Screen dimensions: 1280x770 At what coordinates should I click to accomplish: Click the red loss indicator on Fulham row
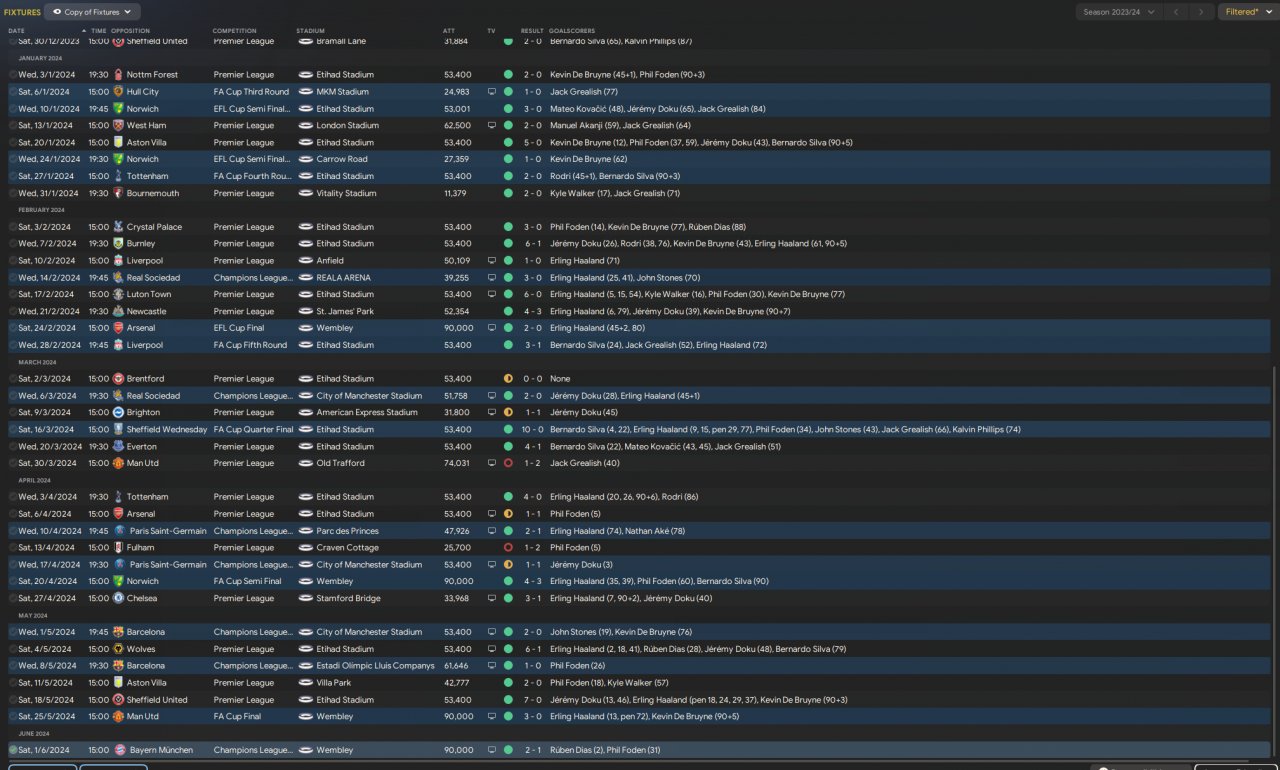click(x=508, y=548)
